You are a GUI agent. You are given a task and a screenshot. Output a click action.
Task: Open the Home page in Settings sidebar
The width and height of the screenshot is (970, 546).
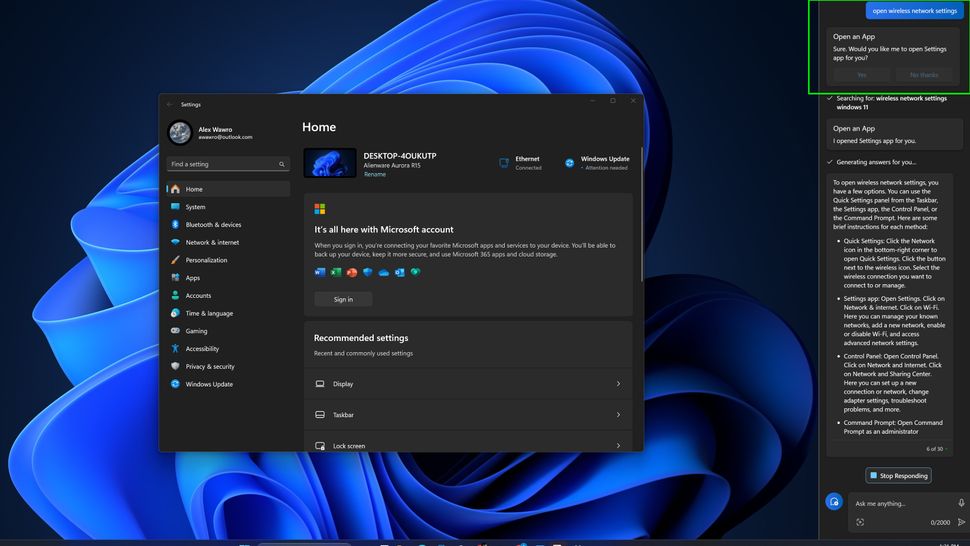[228, 189]
